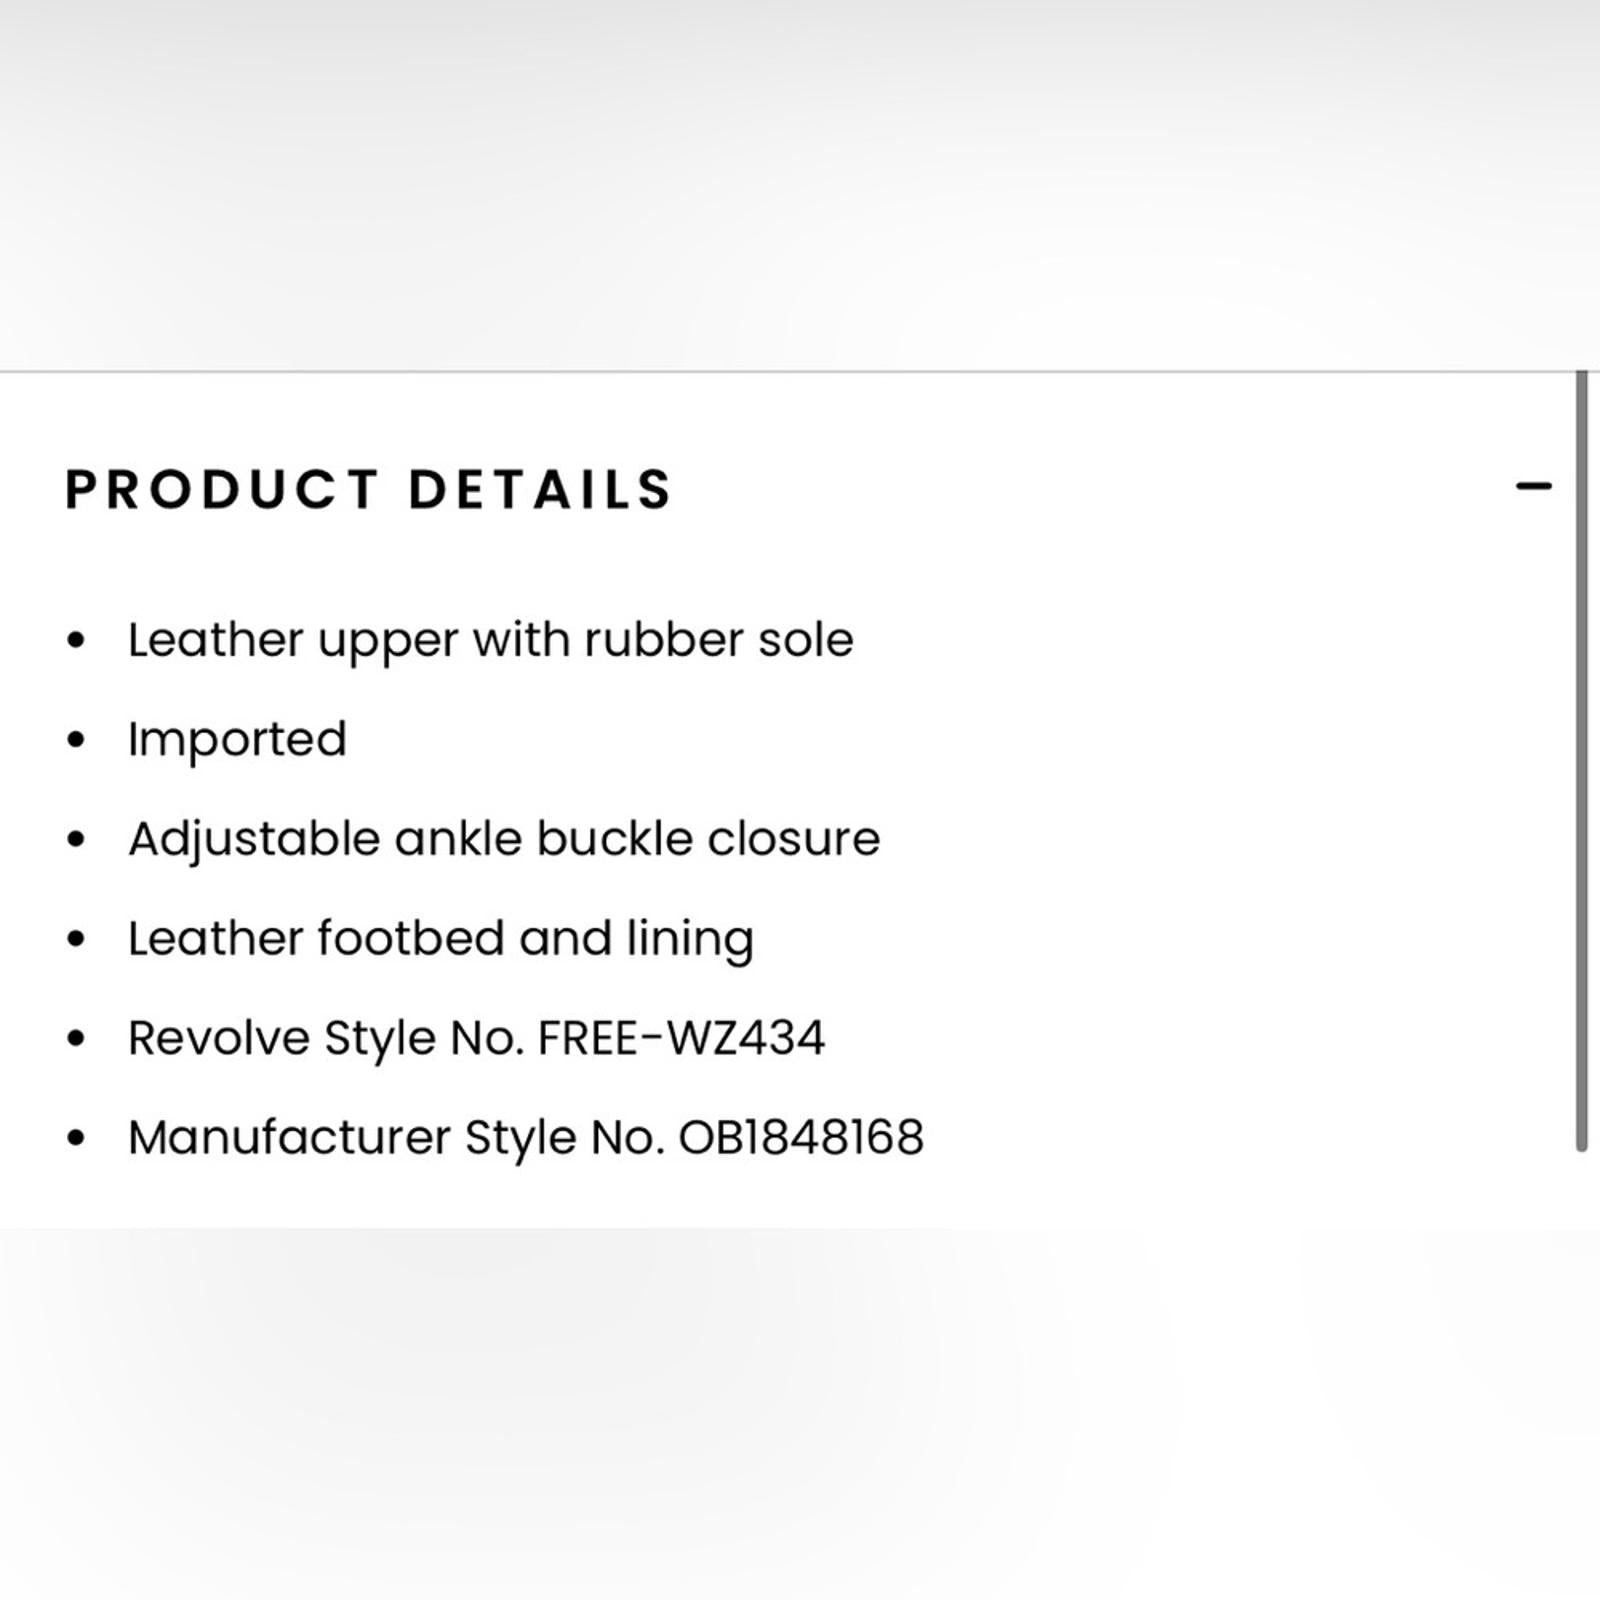The image size is (1600, 1600).
Task: Click the bullet before 'Adjustable ankle buckle'
Action: [76, 839]
